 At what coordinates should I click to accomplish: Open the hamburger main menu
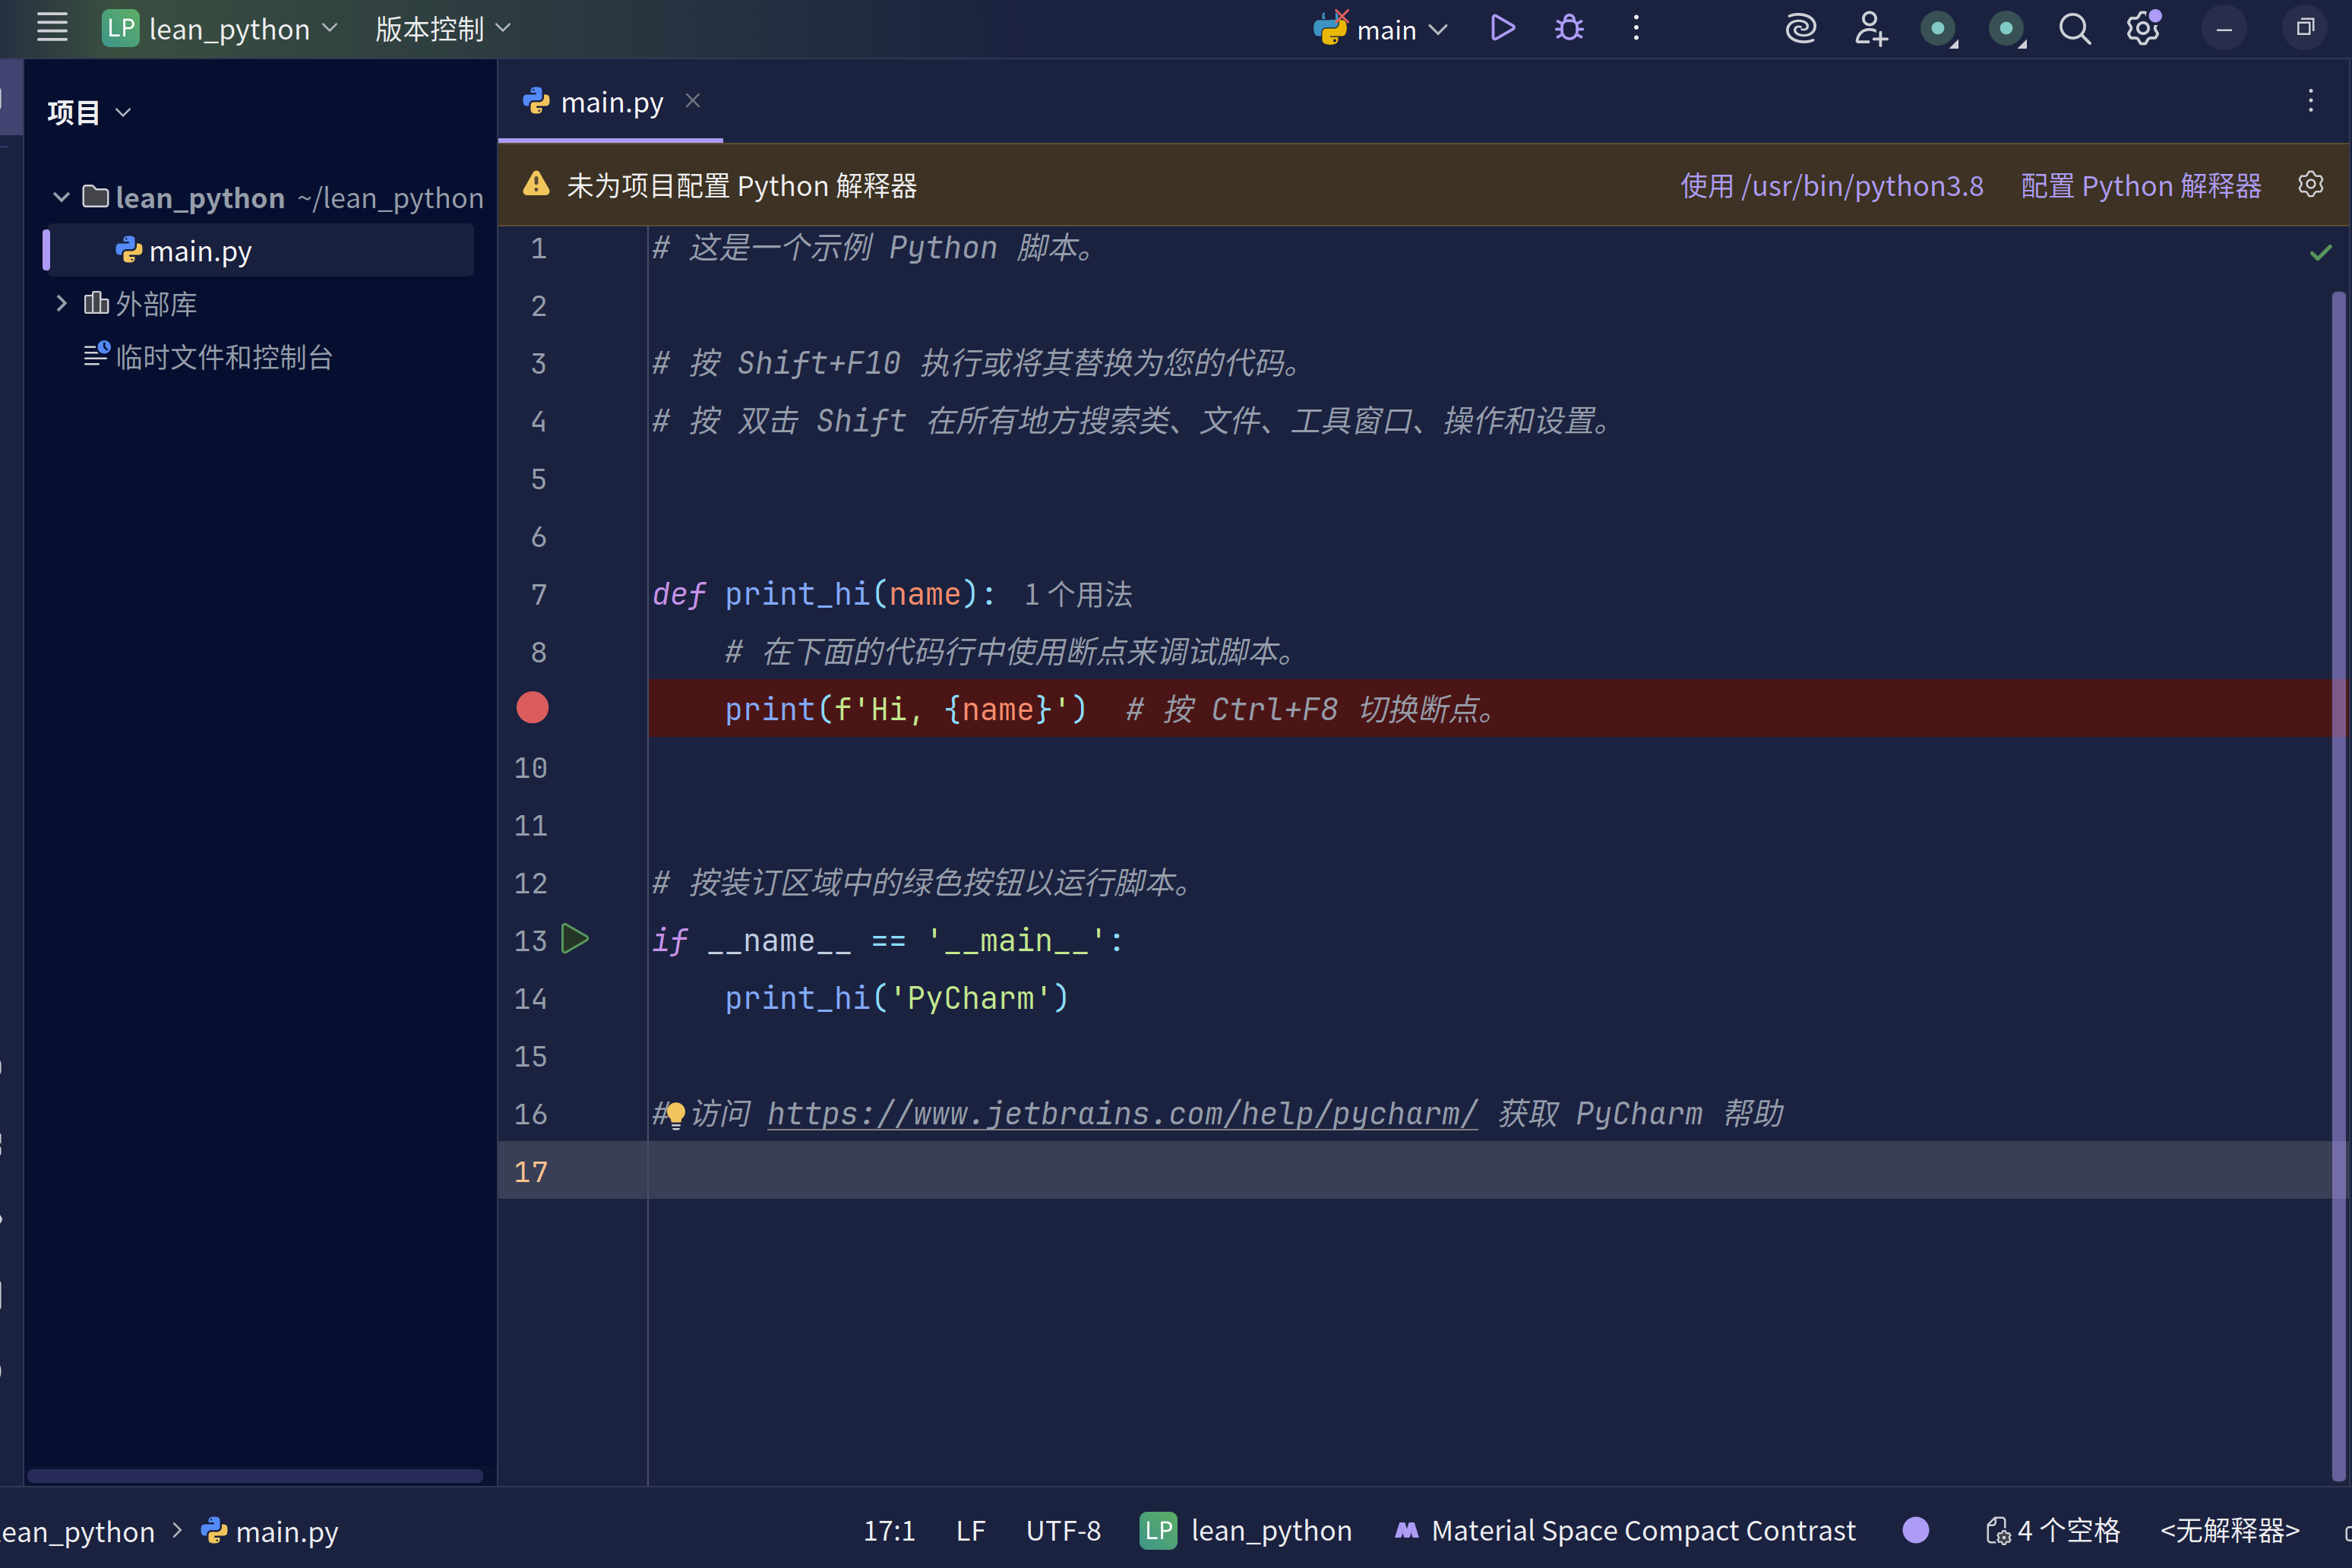click(52, 28)
